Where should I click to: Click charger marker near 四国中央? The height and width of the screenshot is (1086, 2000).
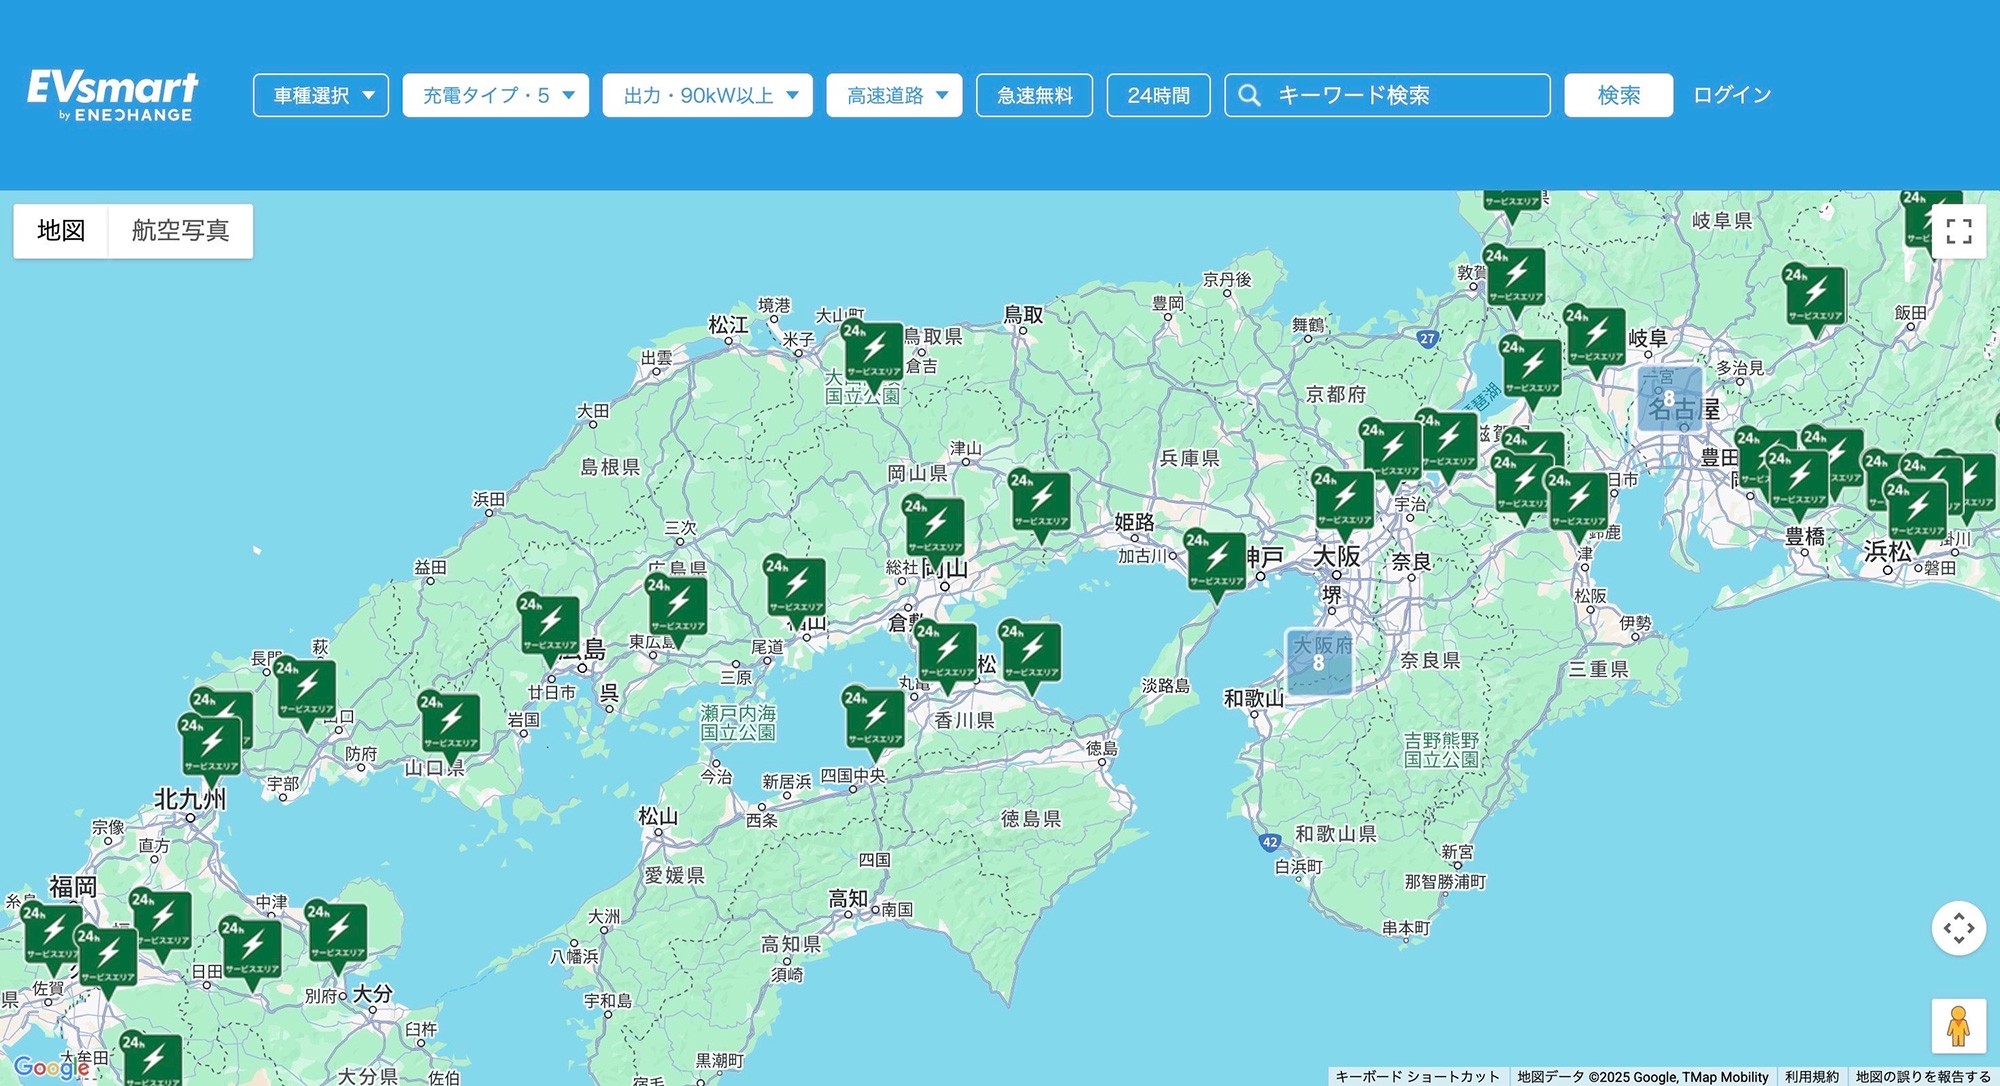coord(874,720)
